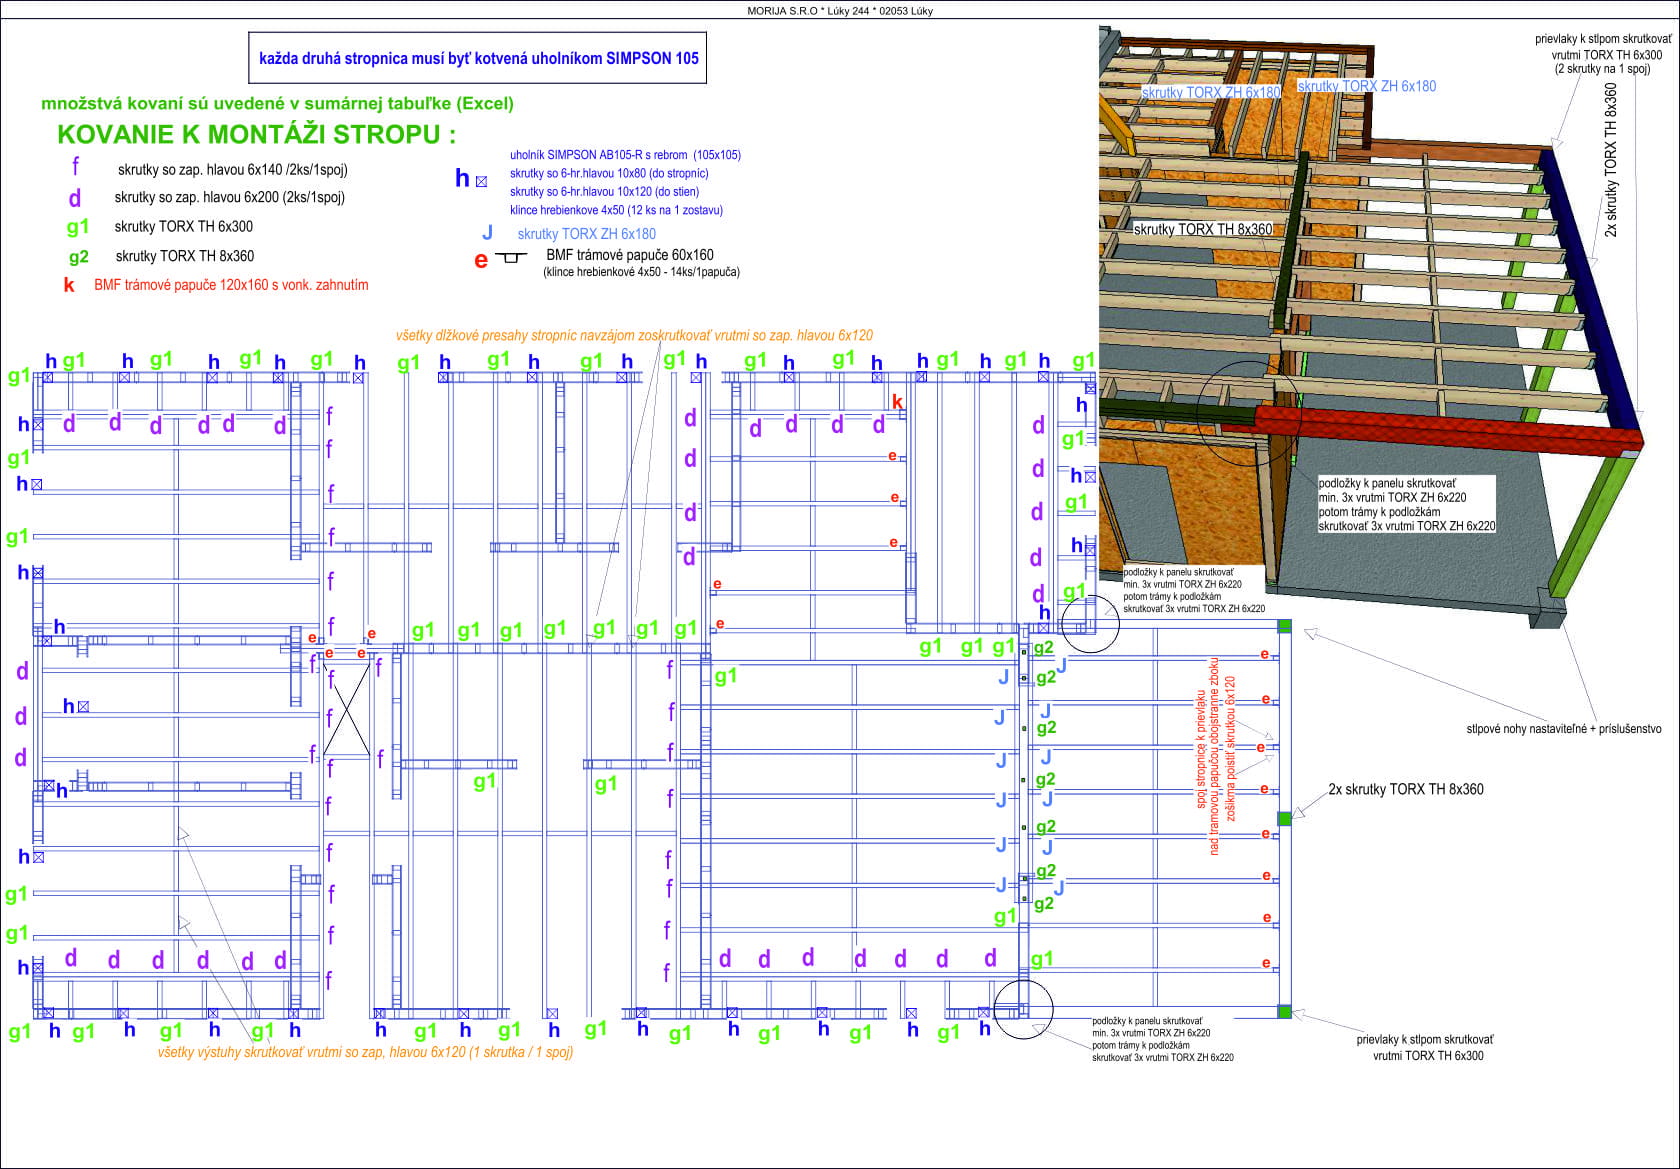Select the blue 'h' SIMPSON bracket legend icon
This screenshot has height=1169, width=1680.
[471, 179]
